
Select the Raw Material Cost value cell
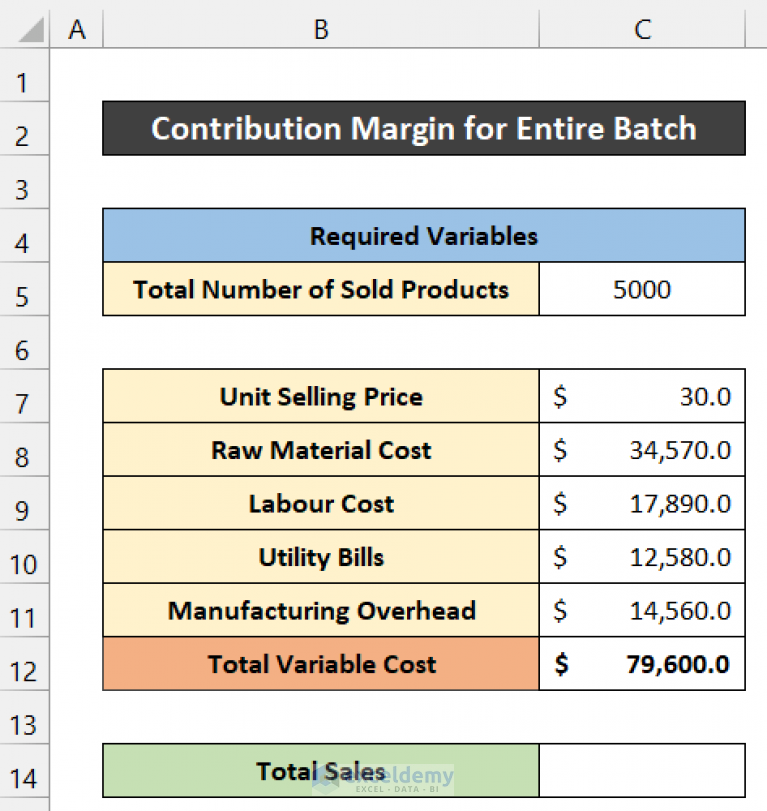[641, 450]
